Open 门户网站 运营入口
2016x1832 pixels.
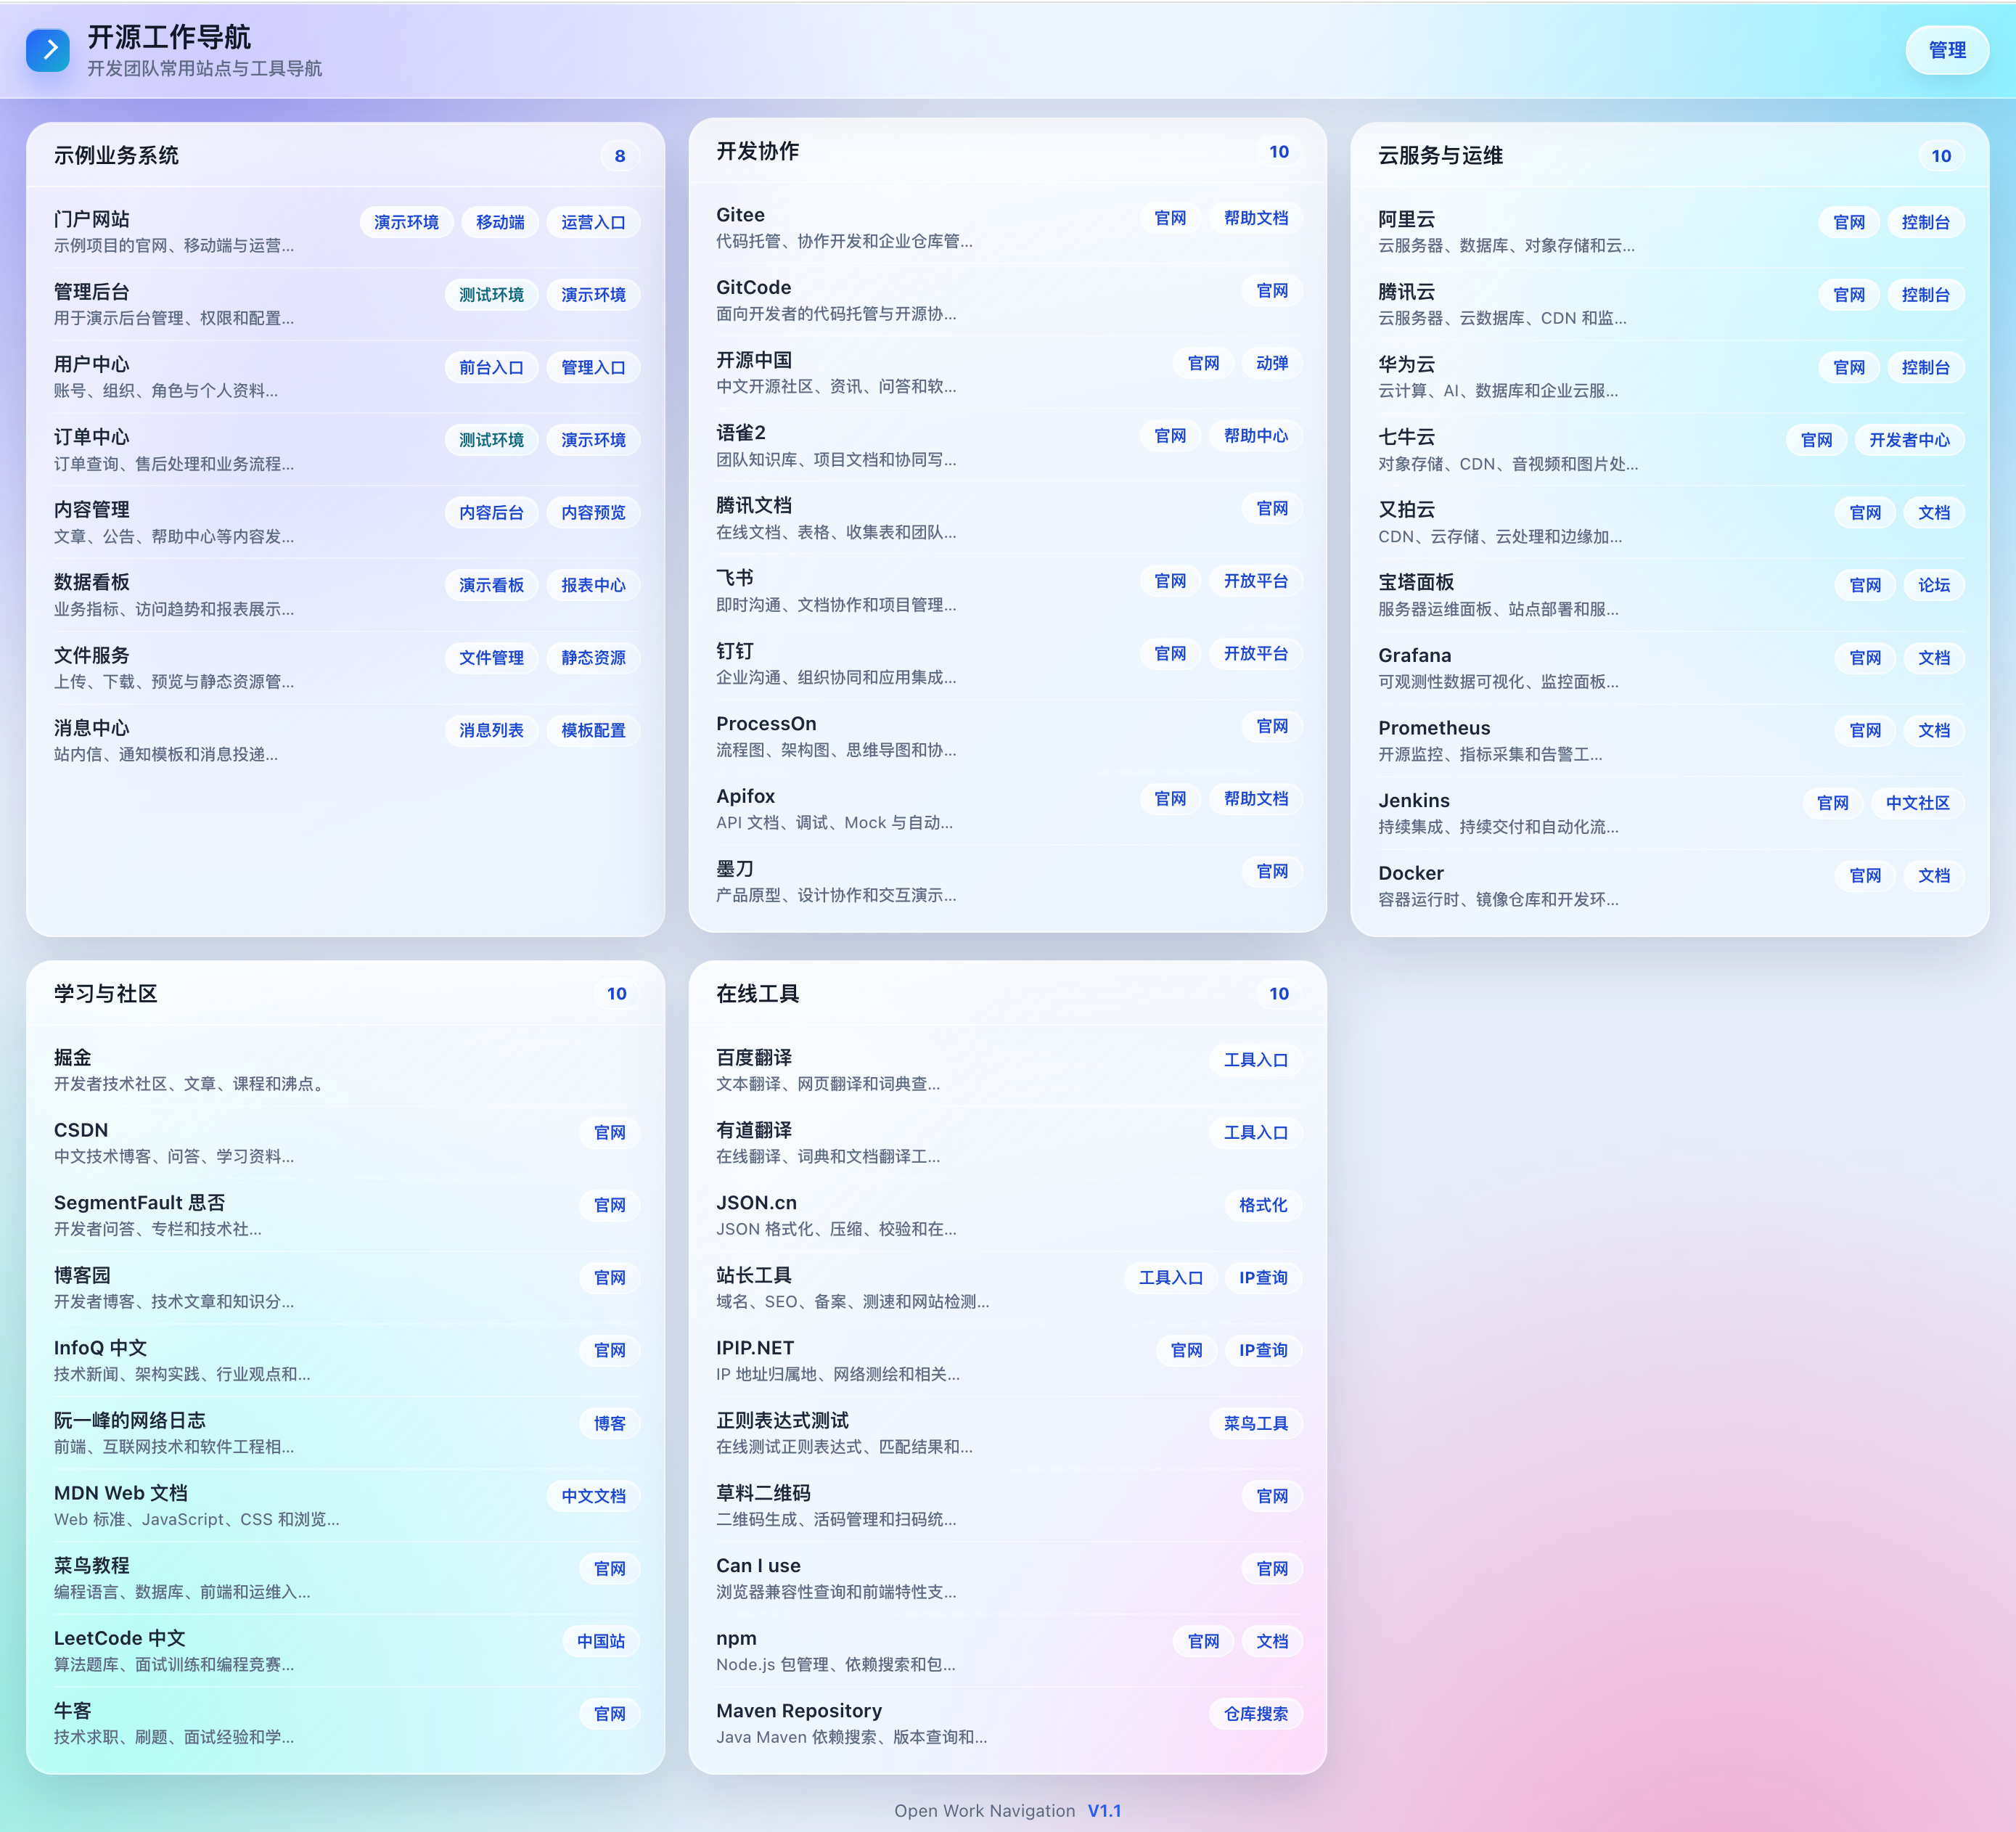[593, 222]
